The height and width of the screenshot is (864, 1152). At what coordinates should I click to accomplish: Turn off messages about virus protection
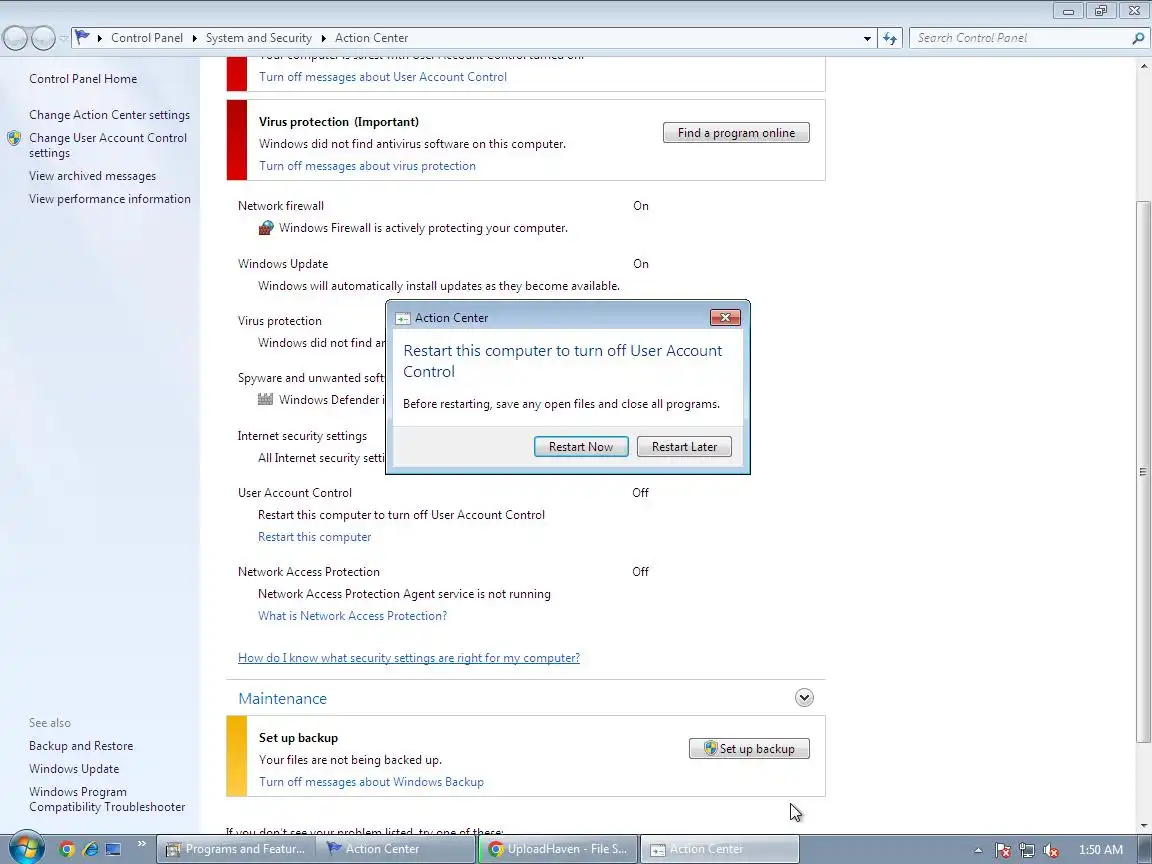367,166
